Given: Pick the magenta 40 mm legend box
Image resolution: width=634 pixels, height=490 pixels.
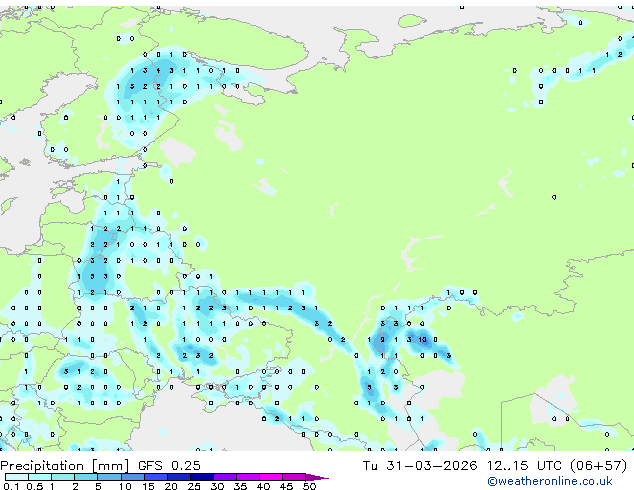Looking at the screenshot, I should coord(271,477).
